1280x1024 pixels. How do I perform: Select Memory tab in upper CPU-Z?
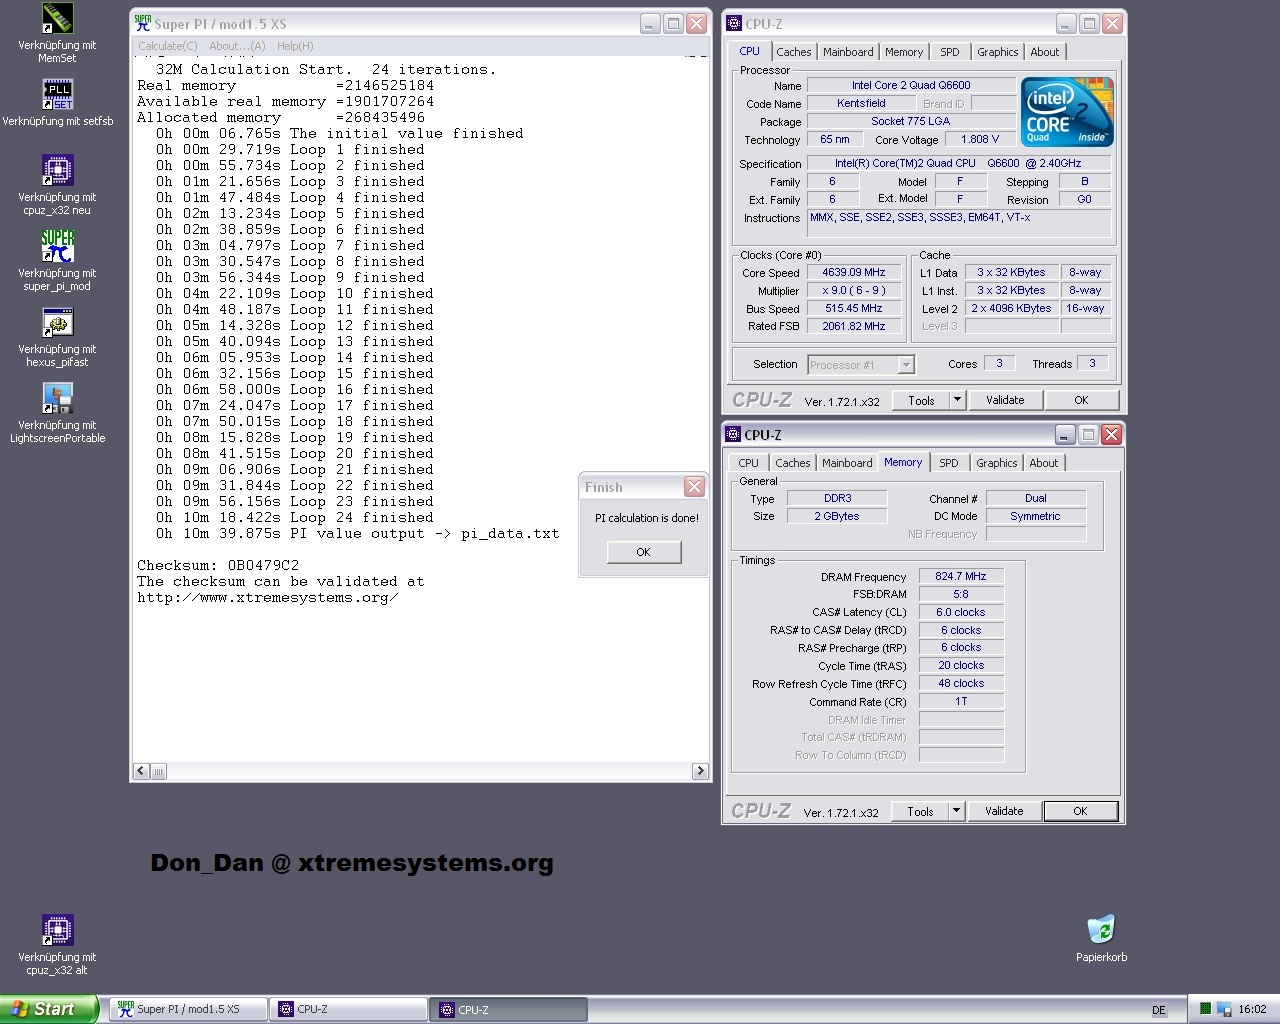[904, 52]
